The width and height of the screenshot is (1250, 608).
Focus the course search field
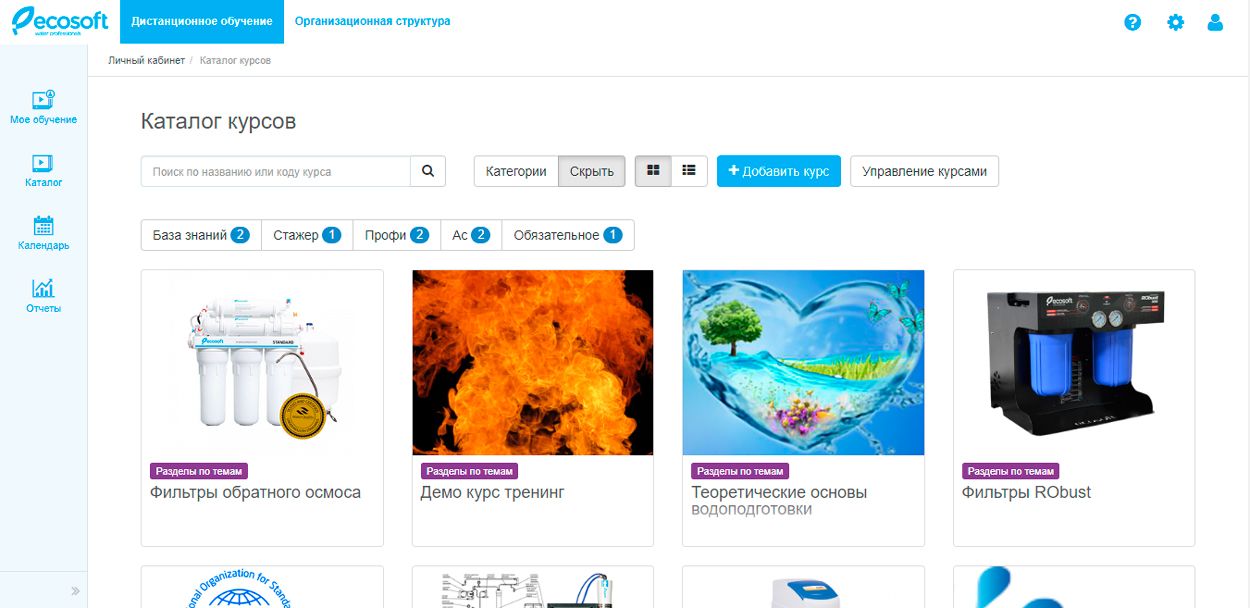pos(276,171)
